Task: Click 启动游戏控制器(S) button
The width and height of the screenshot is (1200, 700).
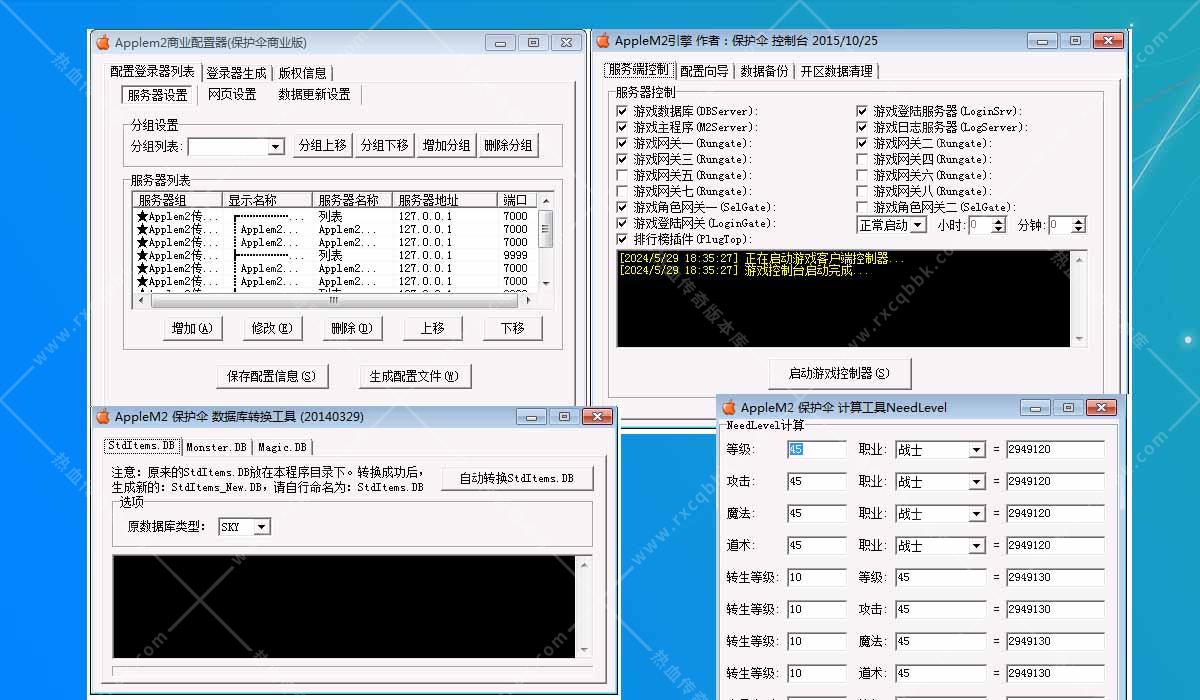Action: tap(840, 374)
